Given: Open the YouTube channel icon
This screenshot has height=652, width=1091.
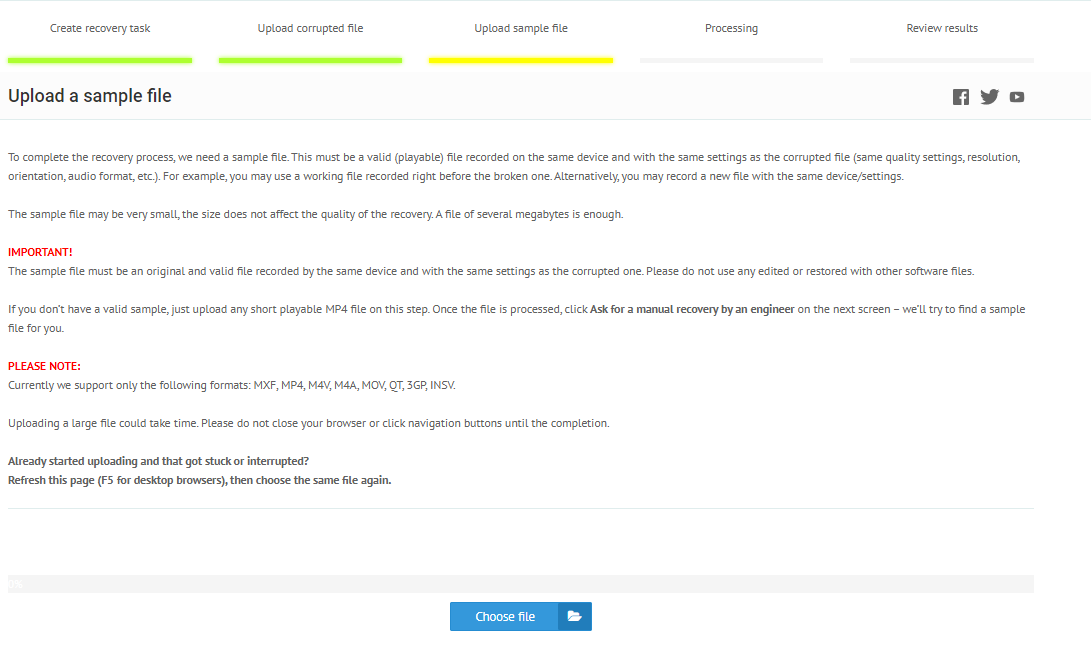Looking at the screenshot, I should point(1017,97).
